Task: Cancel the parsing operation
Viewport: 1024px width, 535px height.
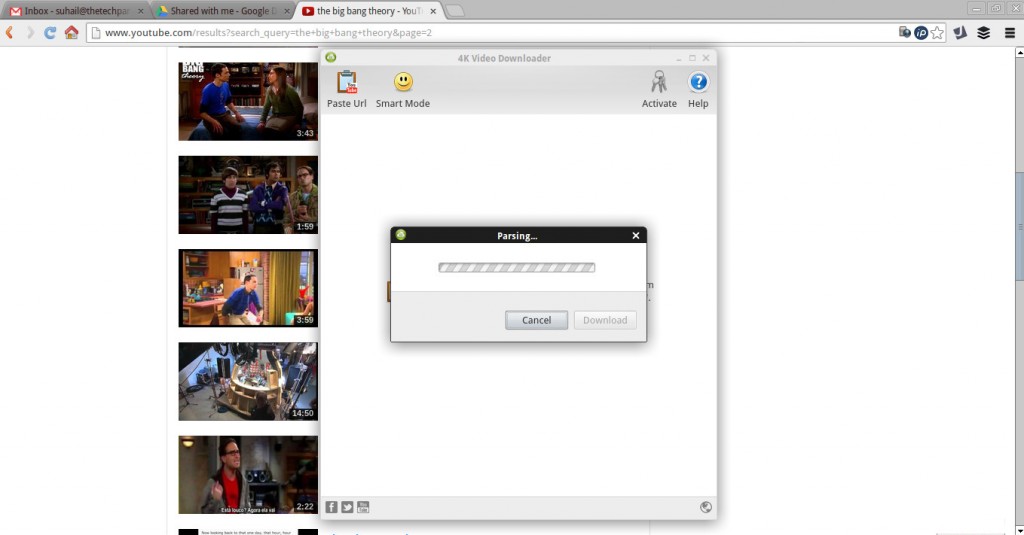Action: (536, 320)
